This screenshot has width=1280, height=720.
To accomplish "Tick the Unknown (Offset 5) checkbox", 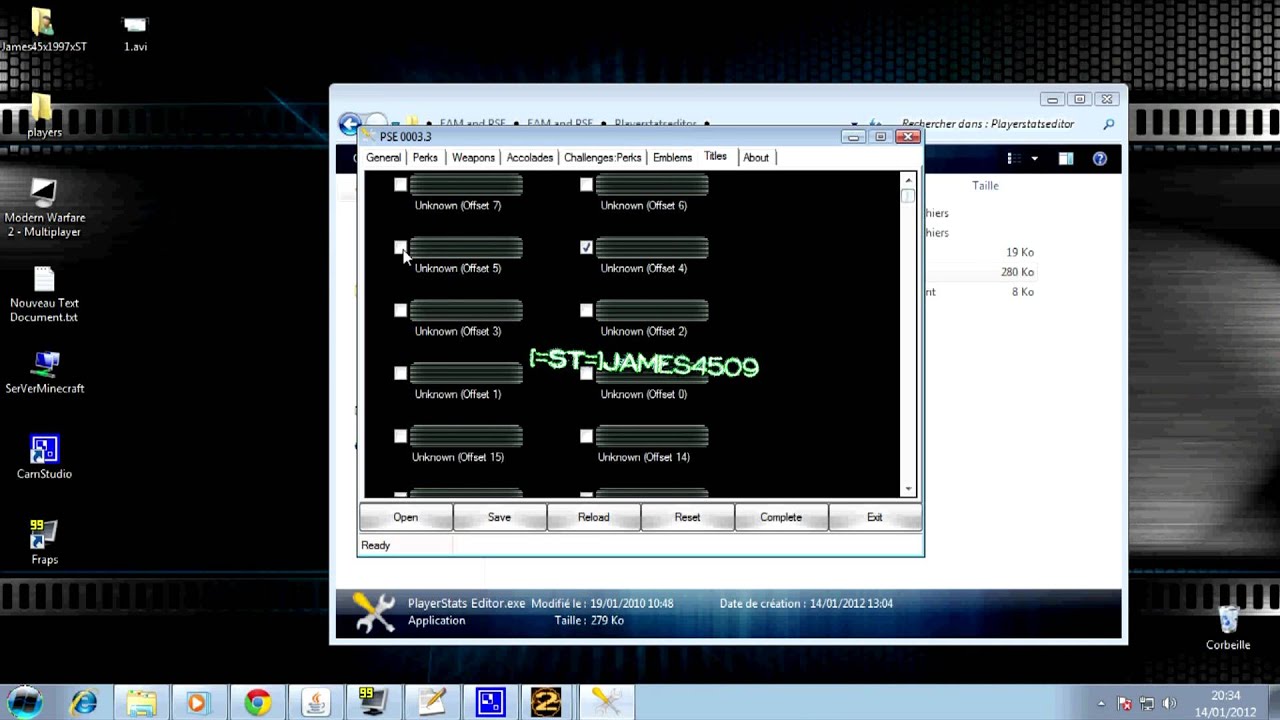I will 400,248.
